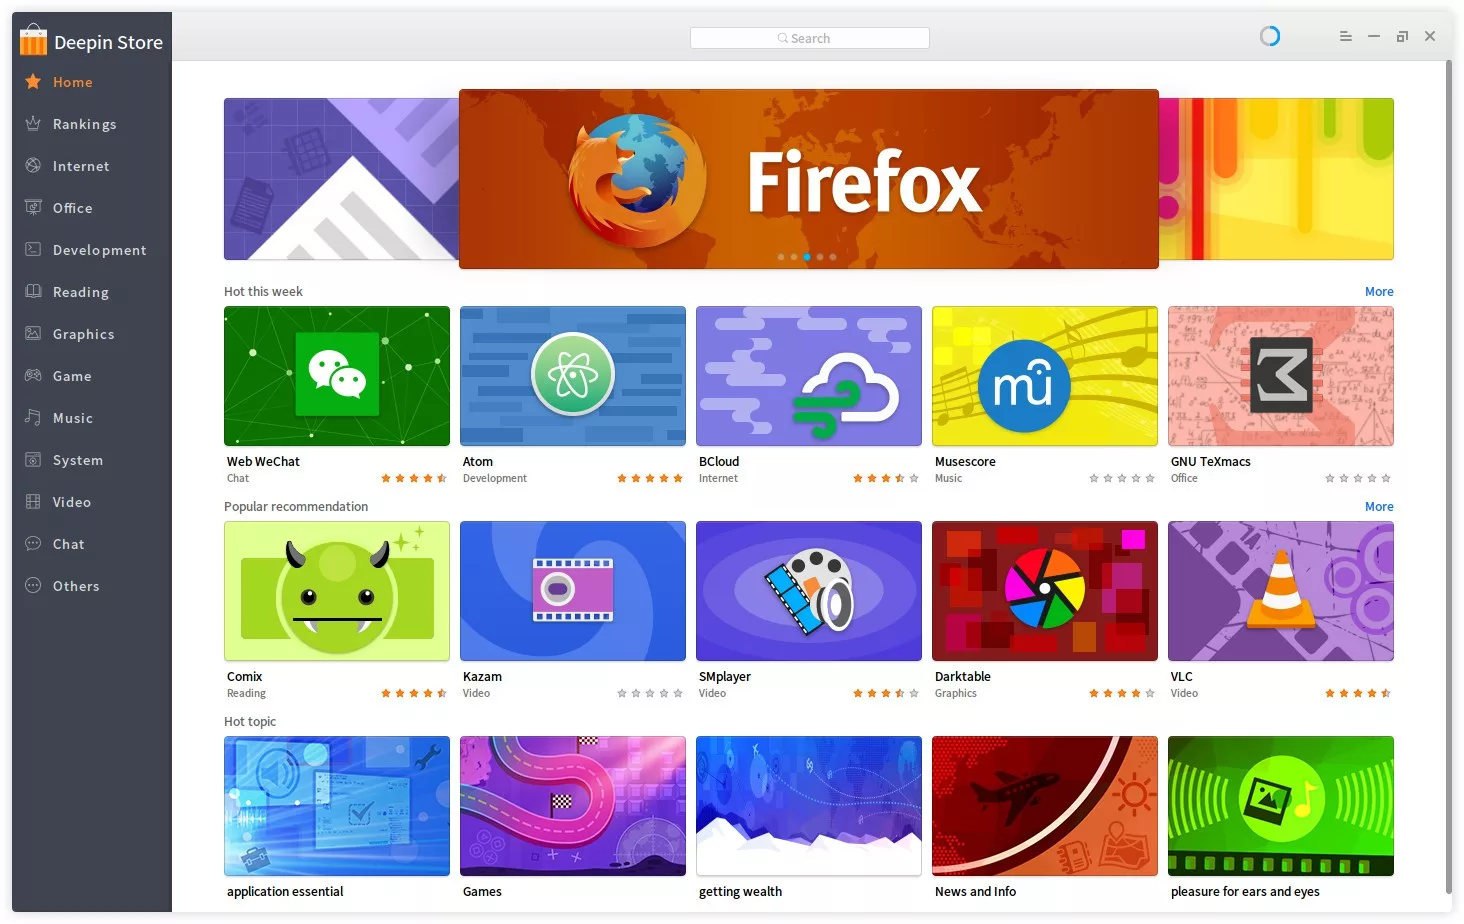Open the Rankings crown icon in sidebar

(33, 124)
